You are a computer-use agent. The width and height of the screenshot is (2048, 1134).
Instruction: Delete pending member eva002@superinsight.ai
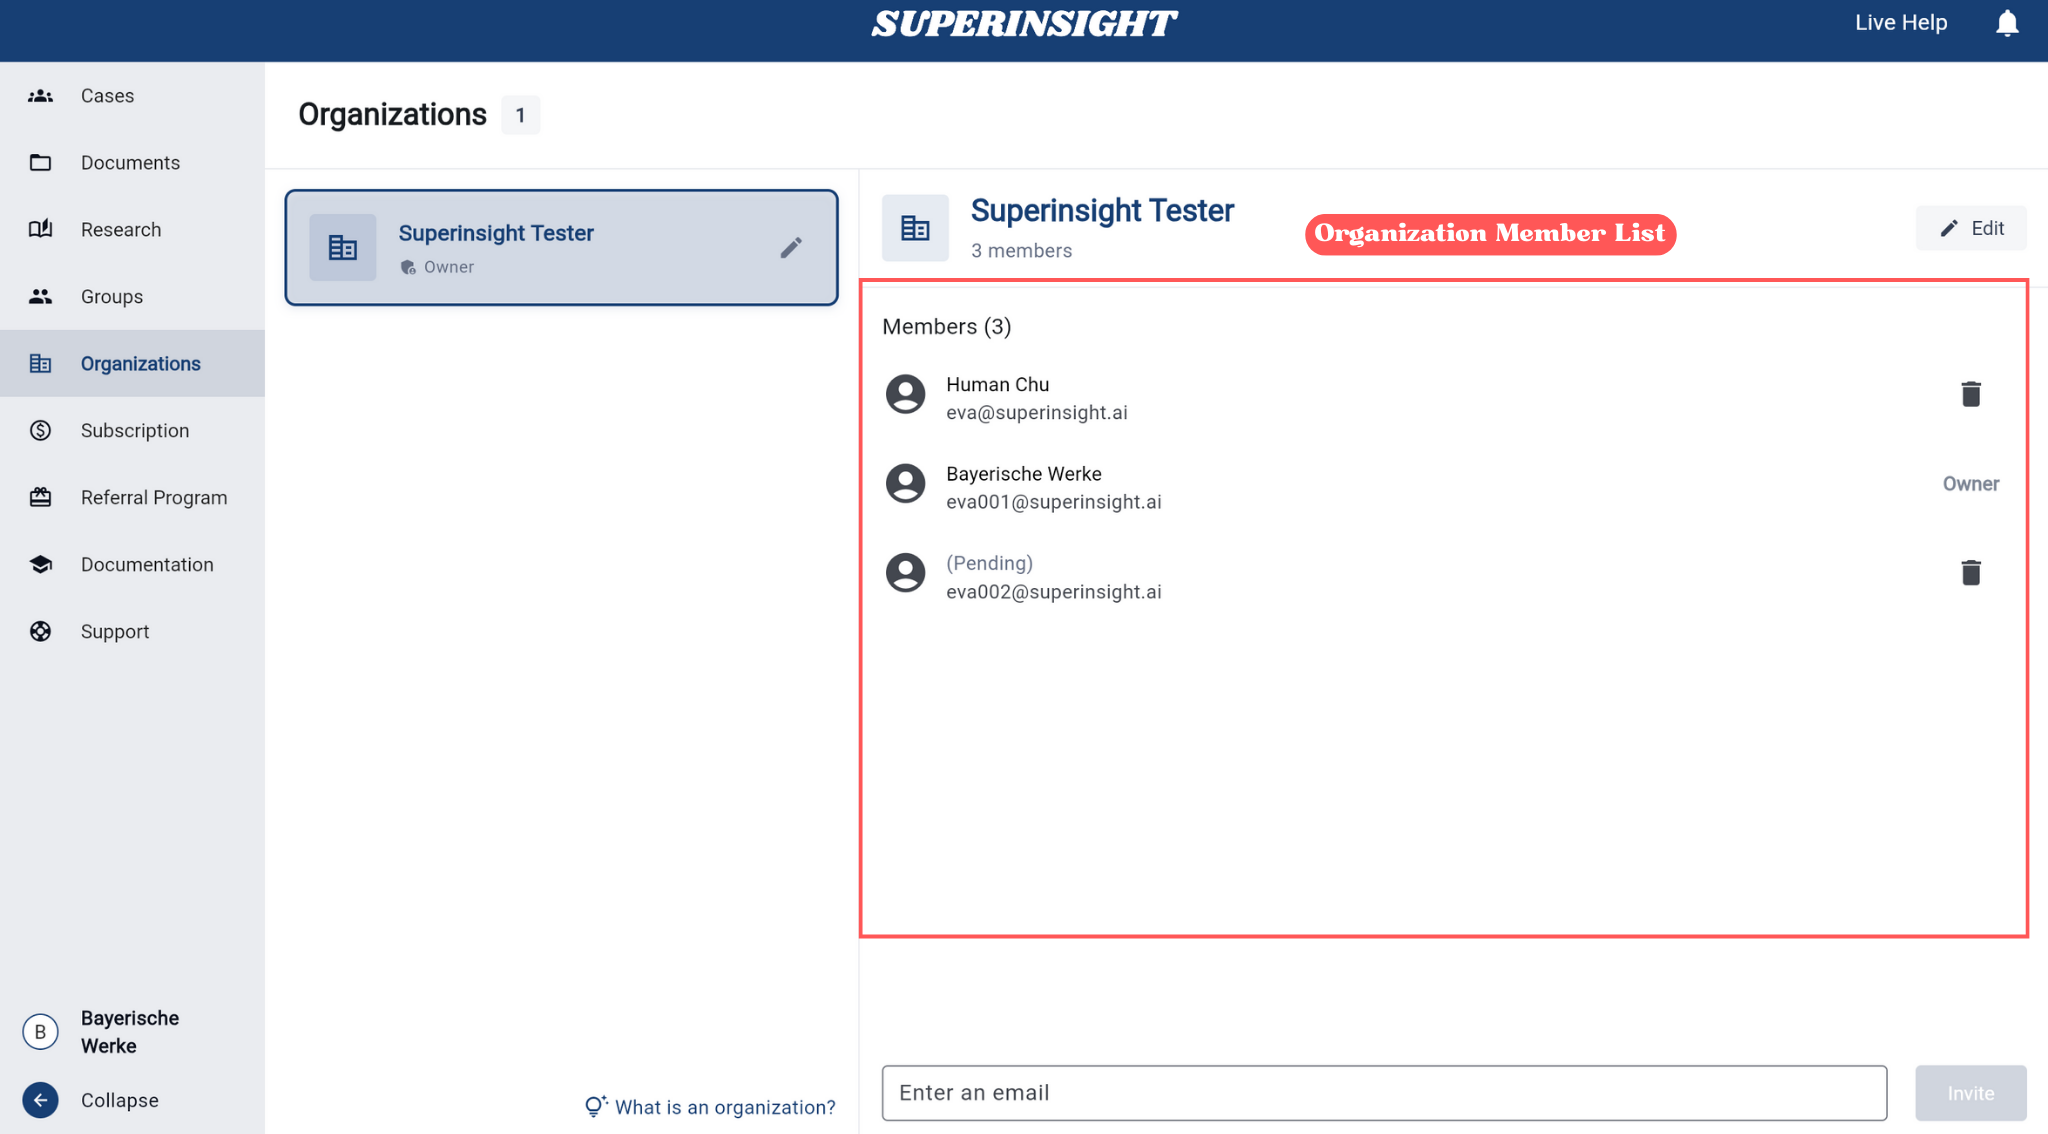click(1970, 573)
